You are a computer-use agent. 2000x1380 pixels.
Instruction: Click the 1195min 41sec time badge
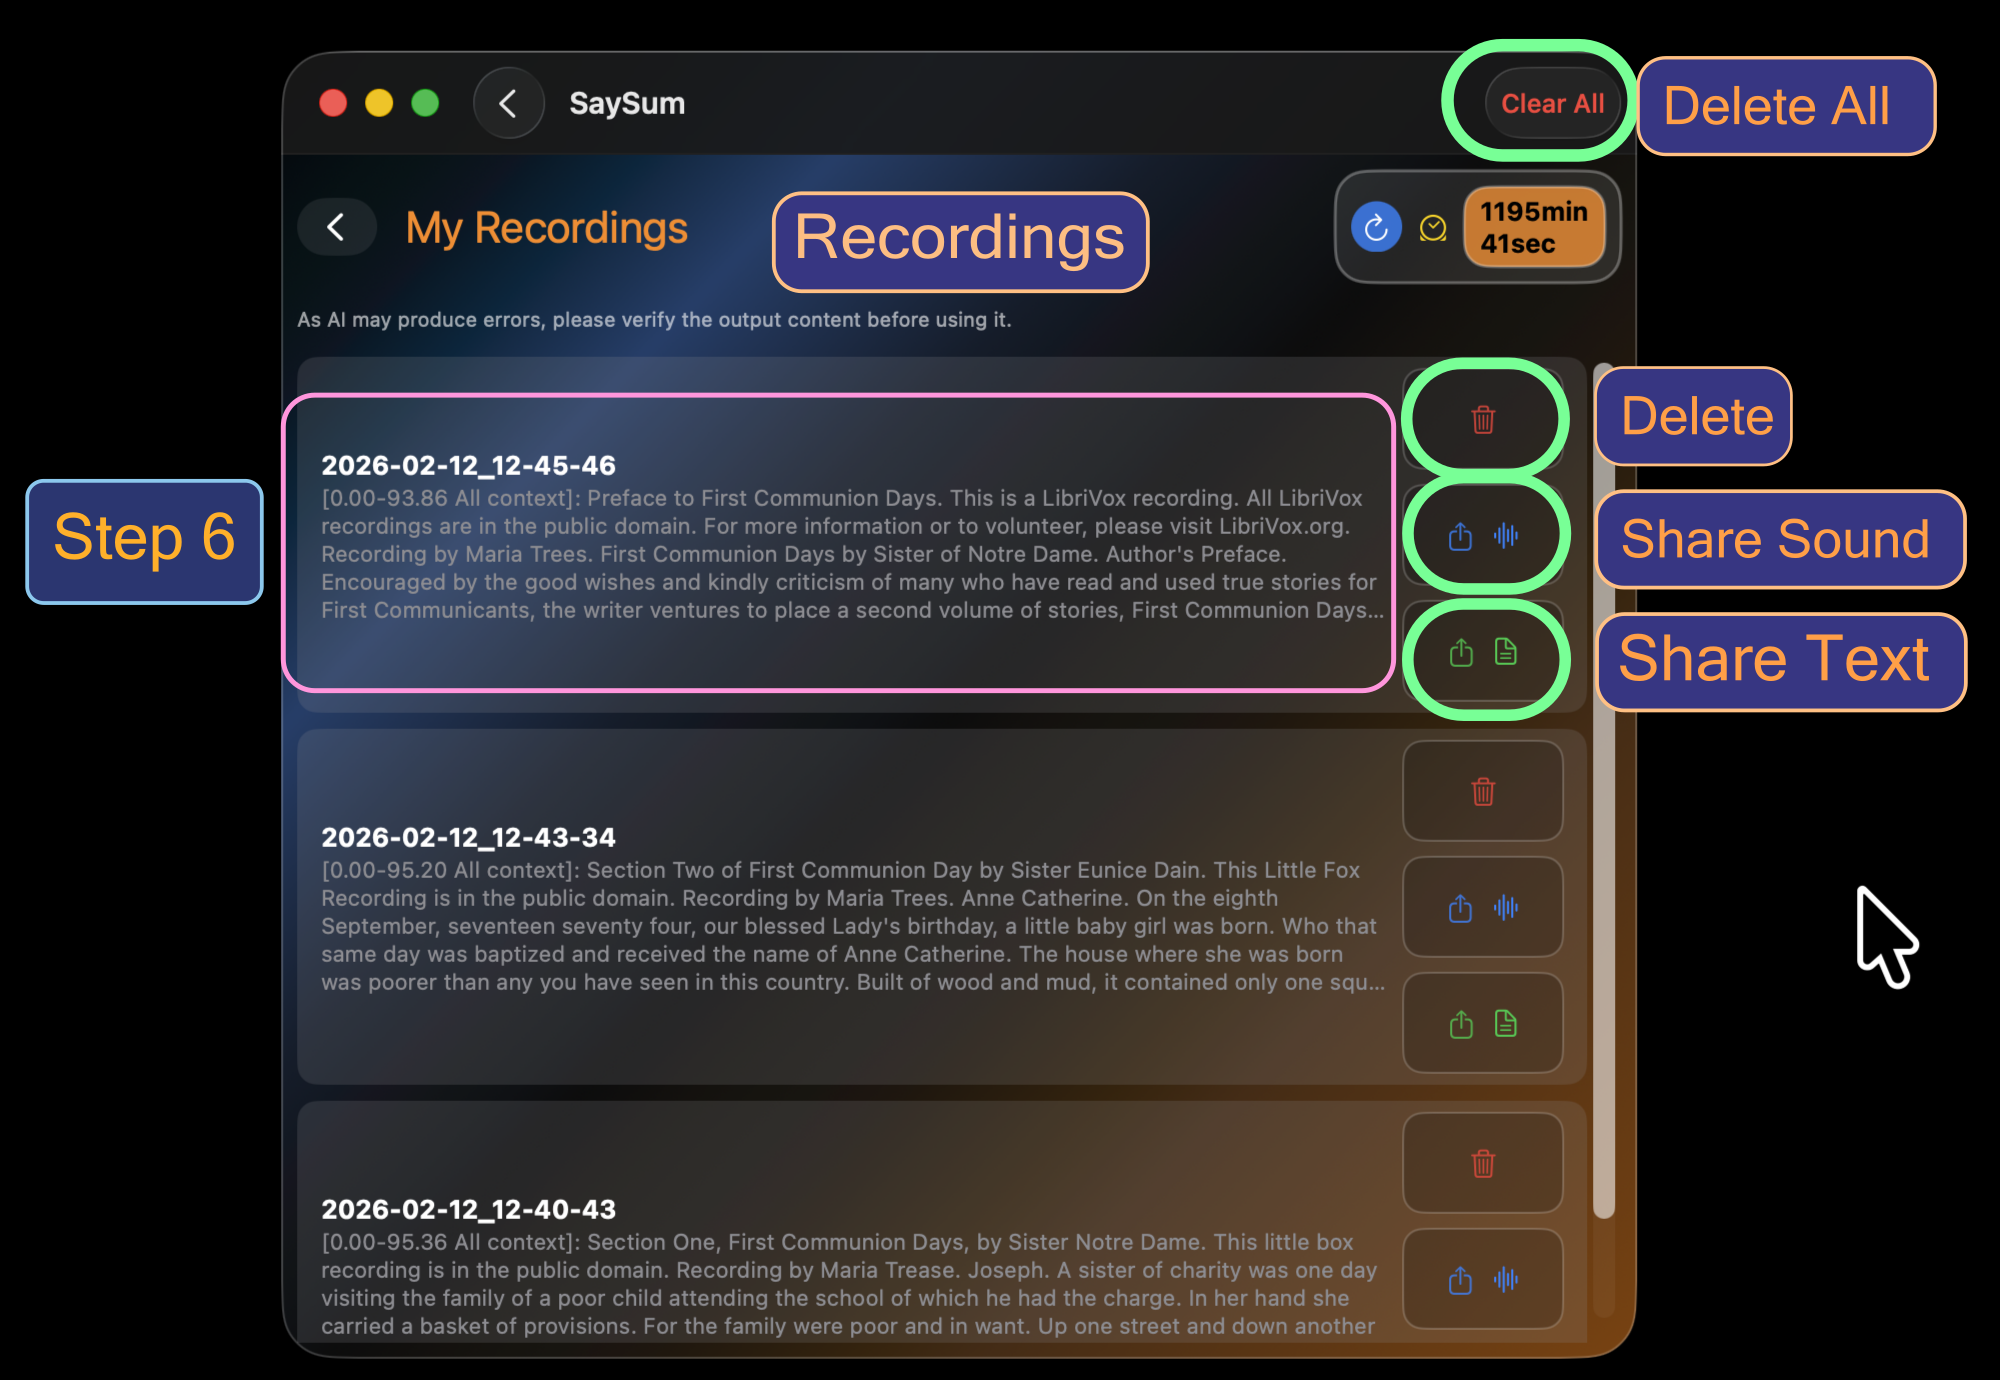(x=1533, y=226)
